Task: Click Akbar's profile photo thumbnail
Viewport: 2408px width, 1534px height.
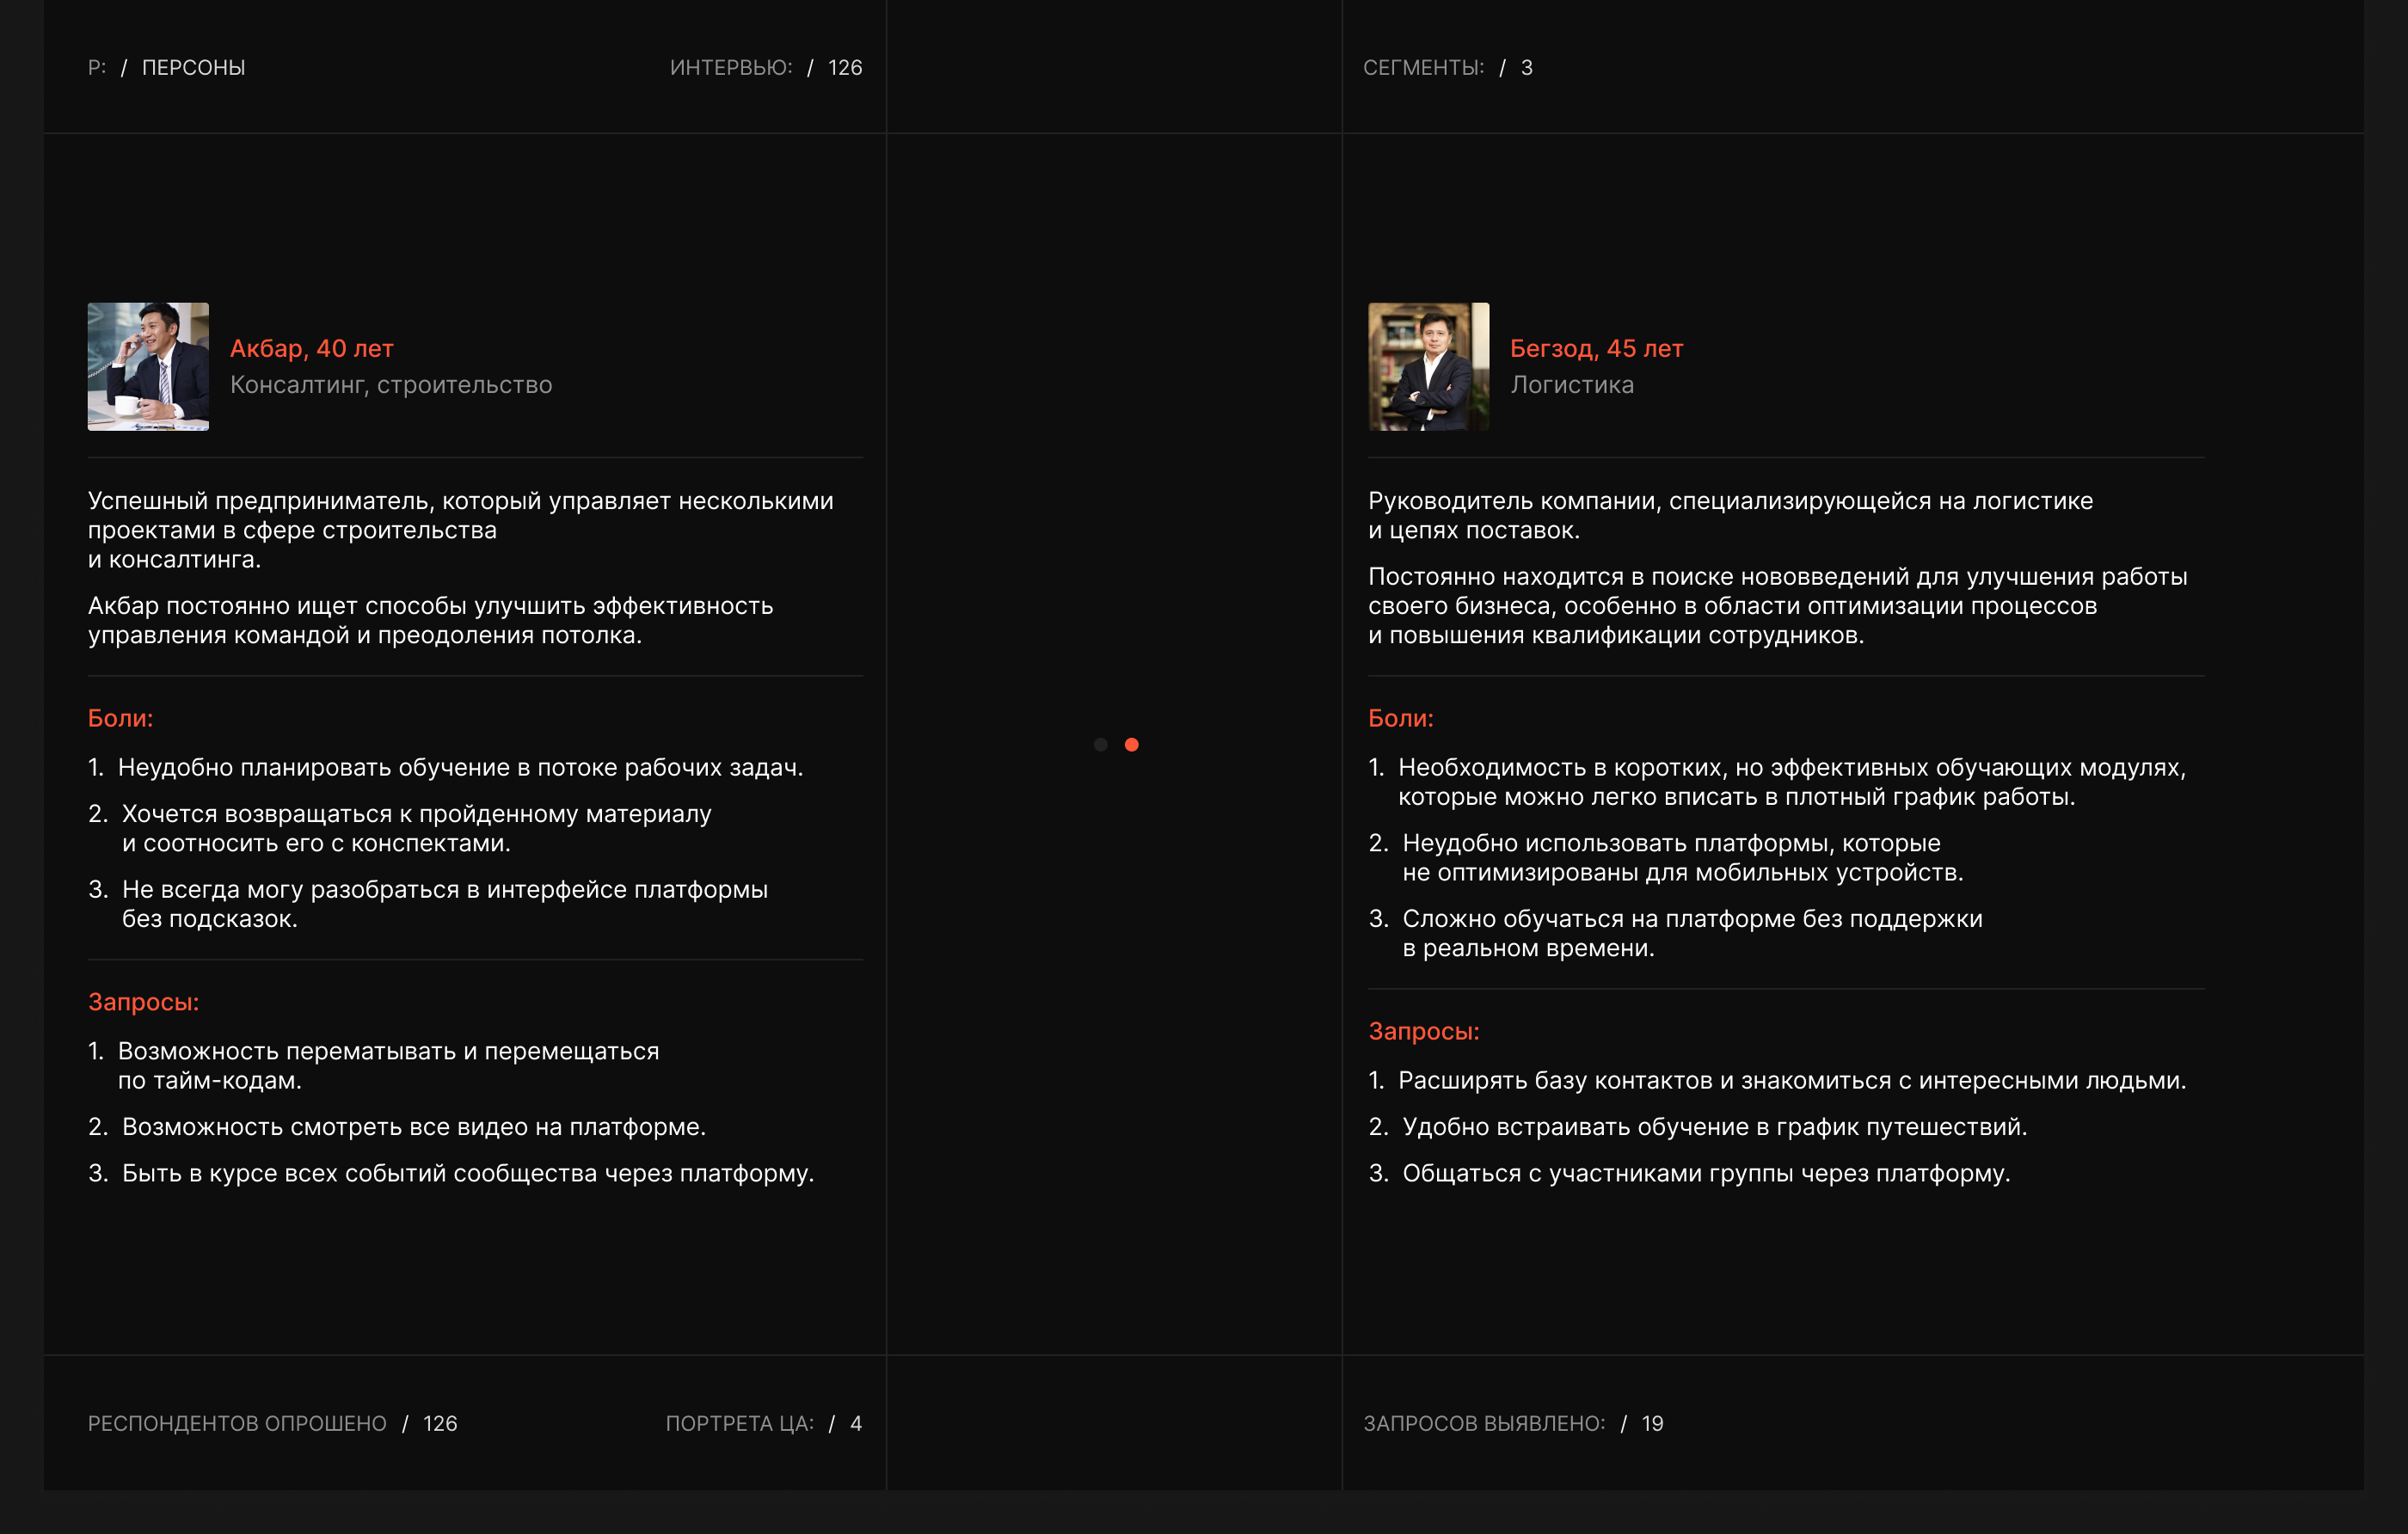Action: click(x=148, y=366)
